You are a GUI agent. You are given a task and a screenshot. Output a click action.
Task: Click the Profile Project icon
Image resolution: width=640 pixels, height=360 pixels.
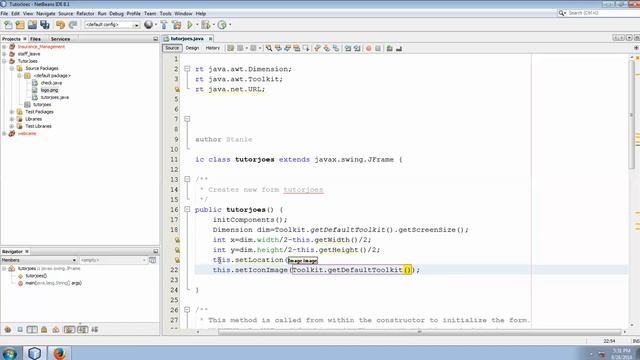222,25
